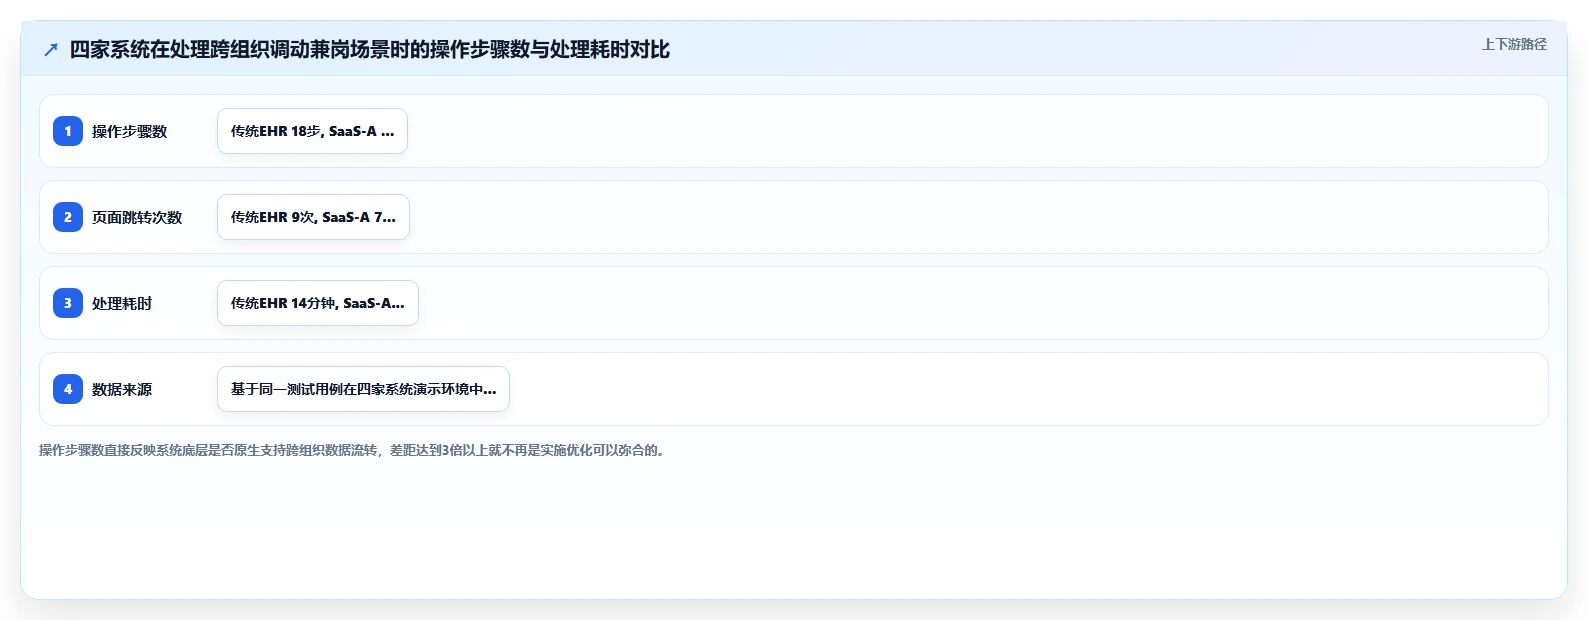Click the 处理耗时 row label

[122, 303]
